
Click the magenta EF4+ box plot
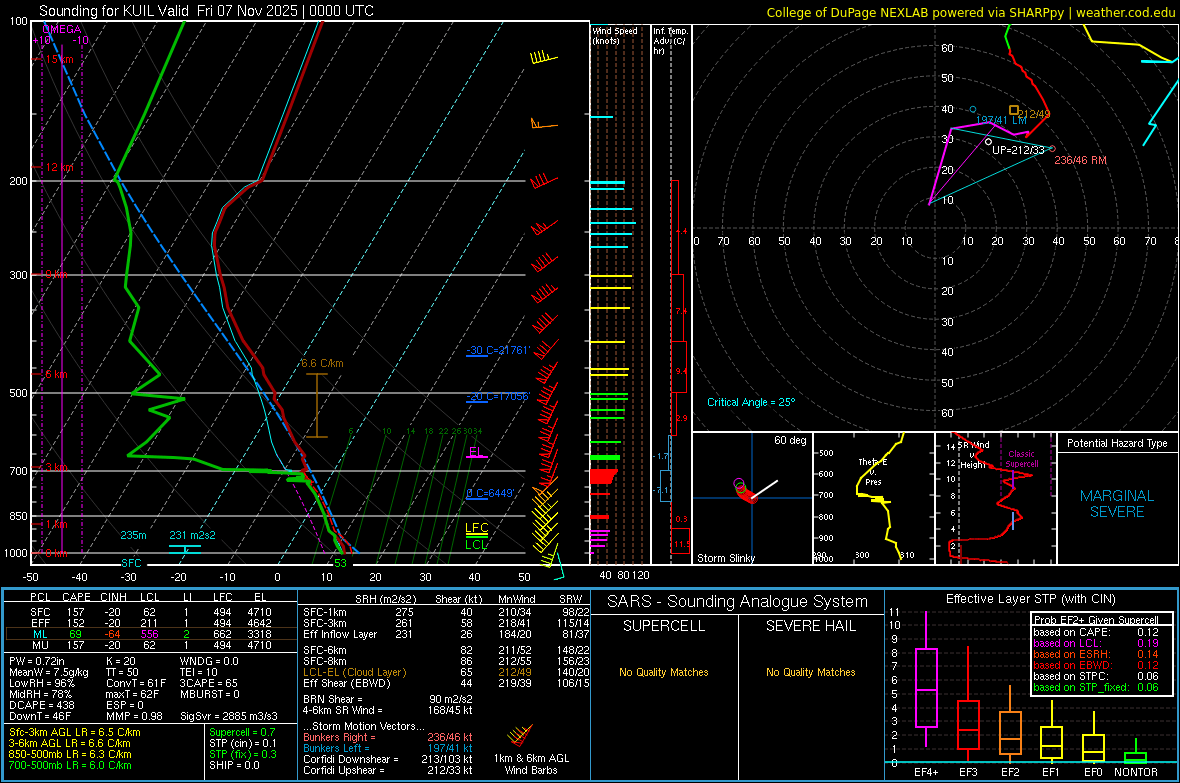(926, 687)
